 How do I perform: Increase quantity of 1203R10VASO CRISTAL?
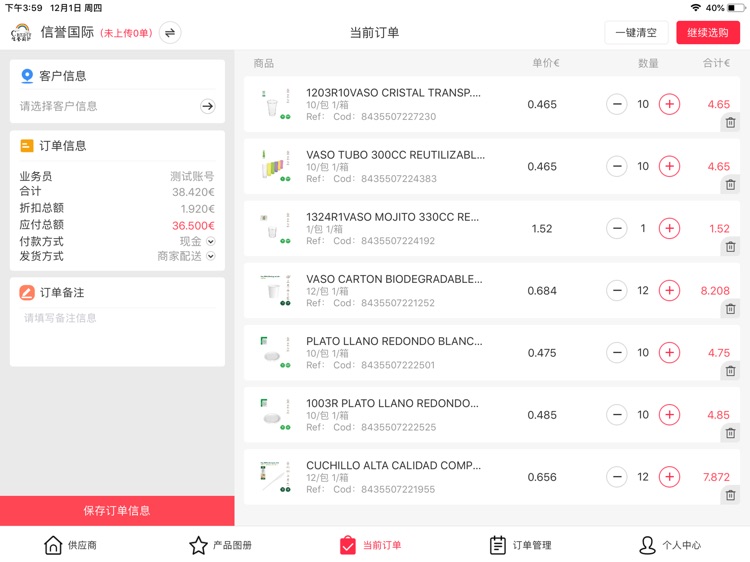click(x=670, y=104)
